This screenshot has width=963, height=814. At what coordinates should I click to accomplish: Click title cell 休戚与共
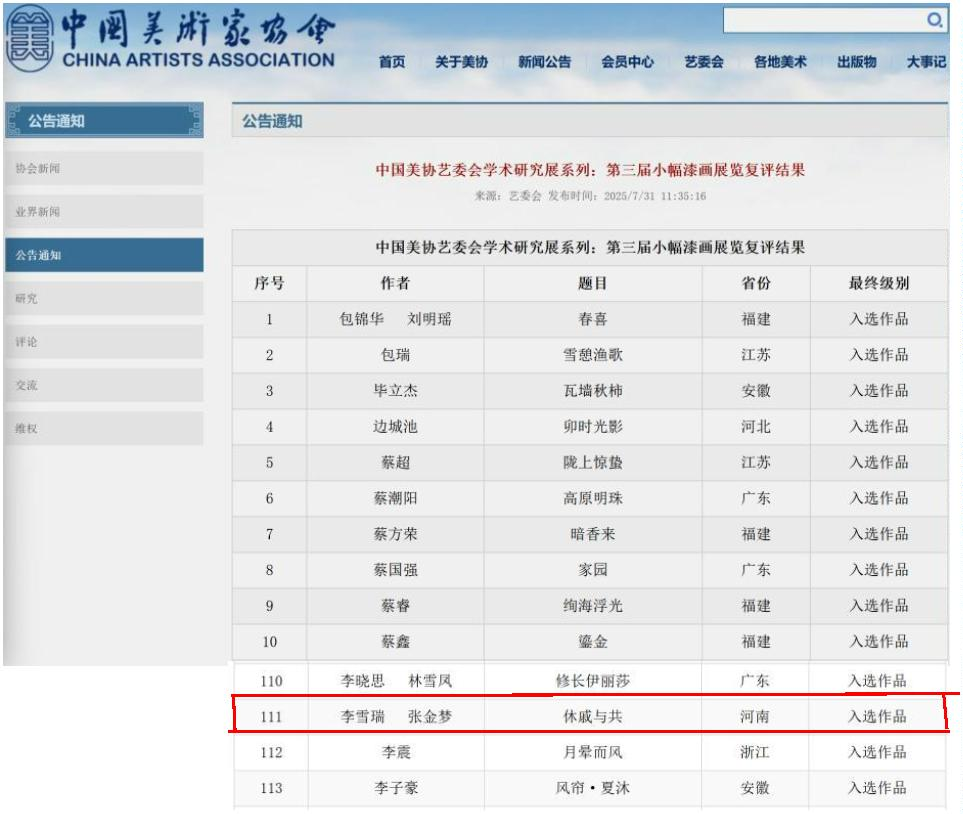tap(593, 716)
